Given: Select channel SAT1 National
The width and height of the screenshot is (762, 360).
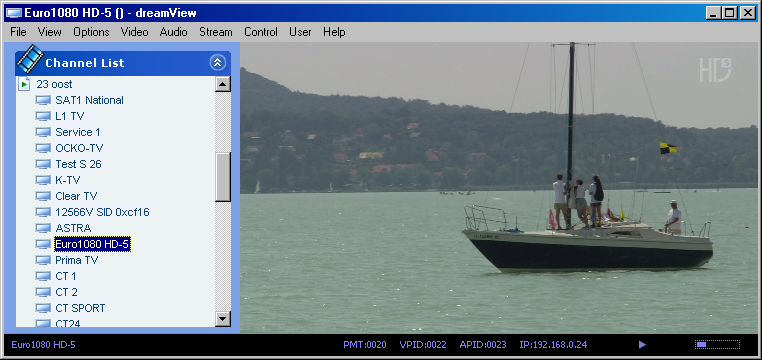Looking at the screenshot, I should (89, 101).
